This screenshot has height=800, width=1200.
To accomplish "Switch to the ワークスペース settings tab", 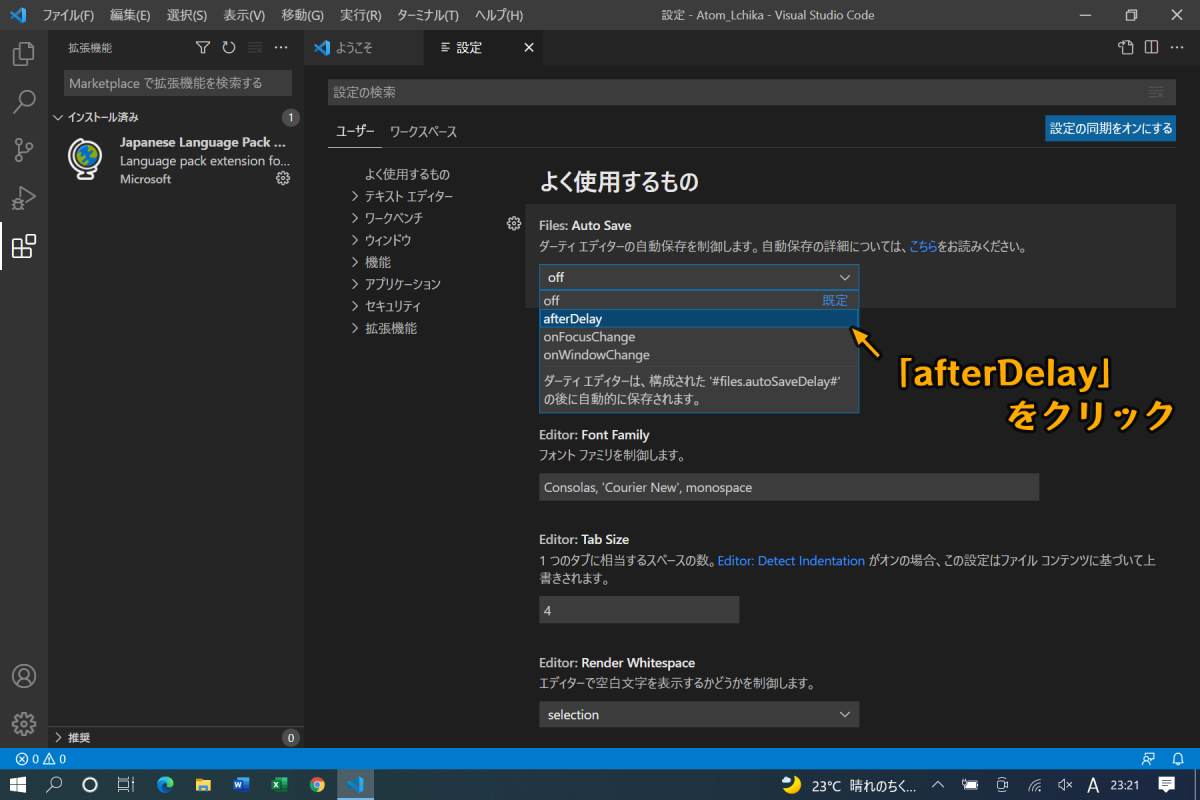I will coord(423,132).
